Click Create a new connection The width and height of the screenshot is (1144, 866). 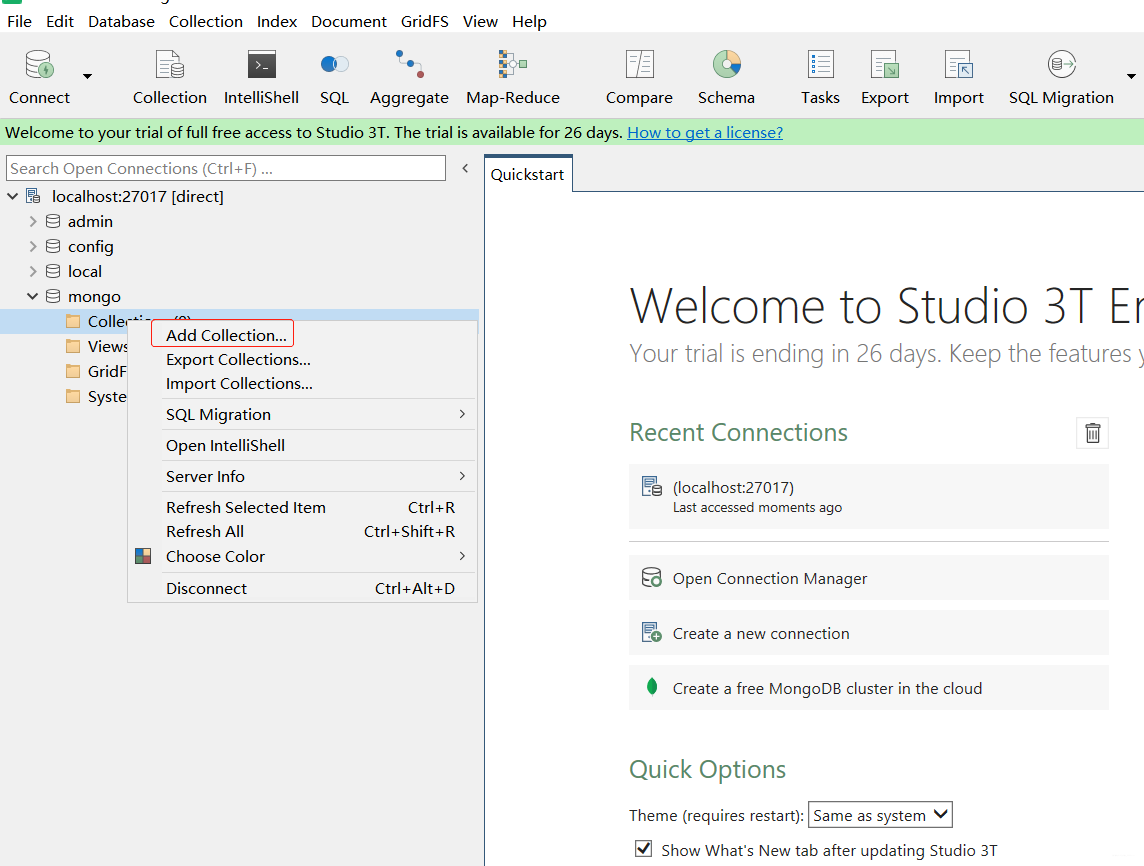tap(868, 633)
